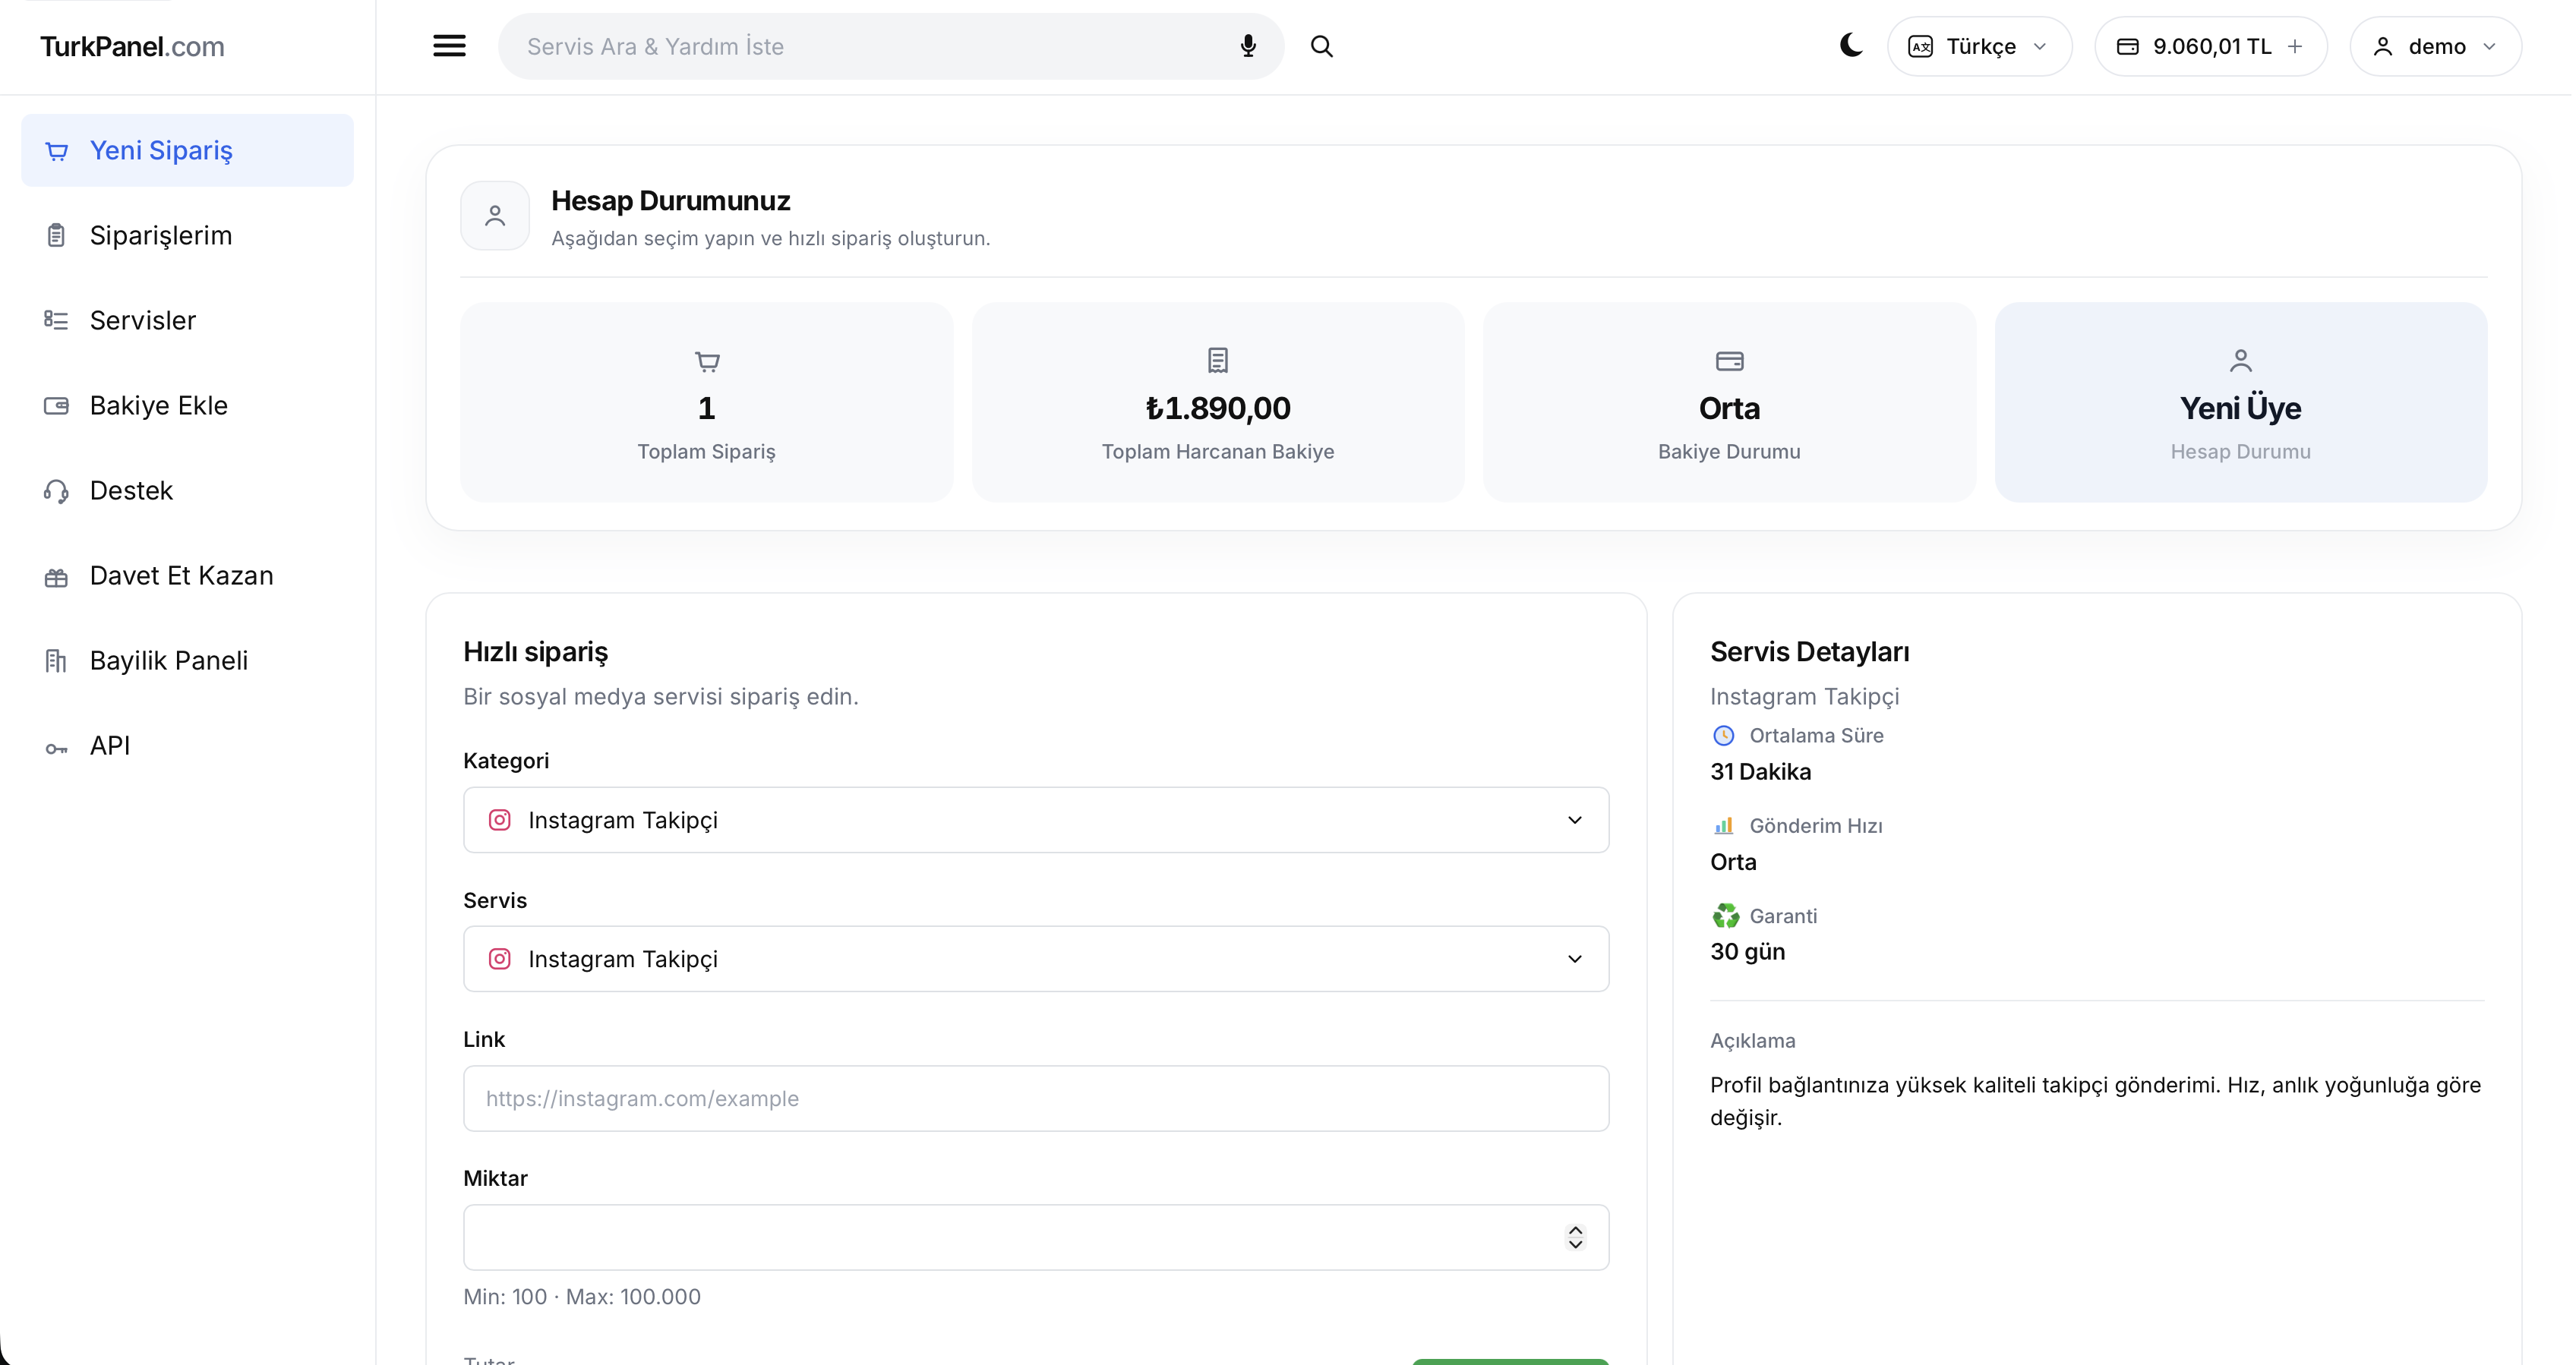Click the Servis Detayları heading
2576x1365 pixels.
(1809, 652)
